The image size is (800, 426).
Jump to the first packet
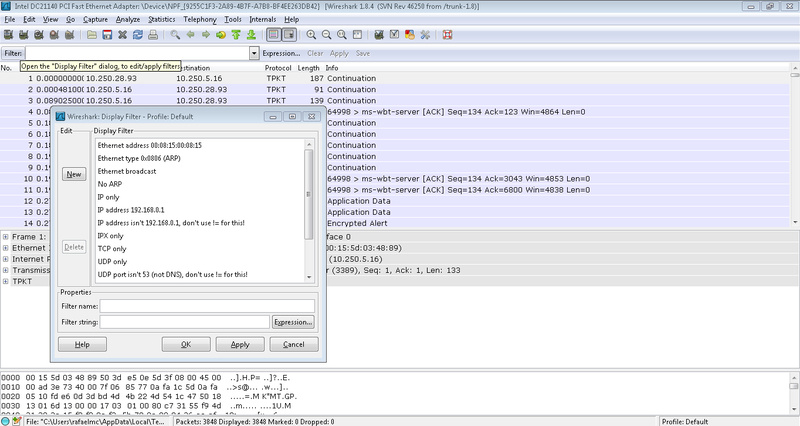coord(236,35)
